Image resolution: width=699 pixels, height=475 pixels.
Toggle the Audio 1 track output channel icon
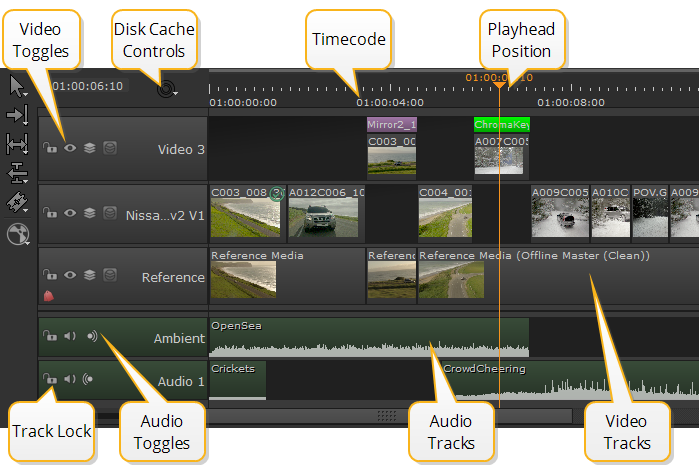point(90,380)
